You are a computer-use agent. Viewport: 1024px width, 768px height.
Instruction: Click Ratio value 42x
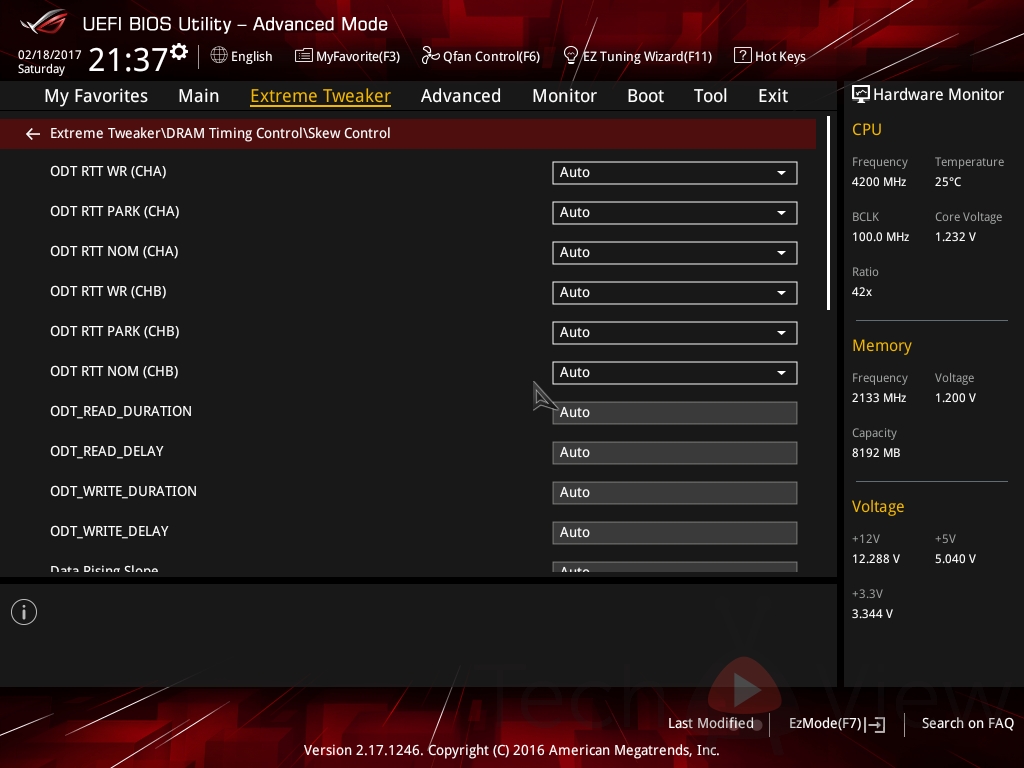[x=861, y=292]
